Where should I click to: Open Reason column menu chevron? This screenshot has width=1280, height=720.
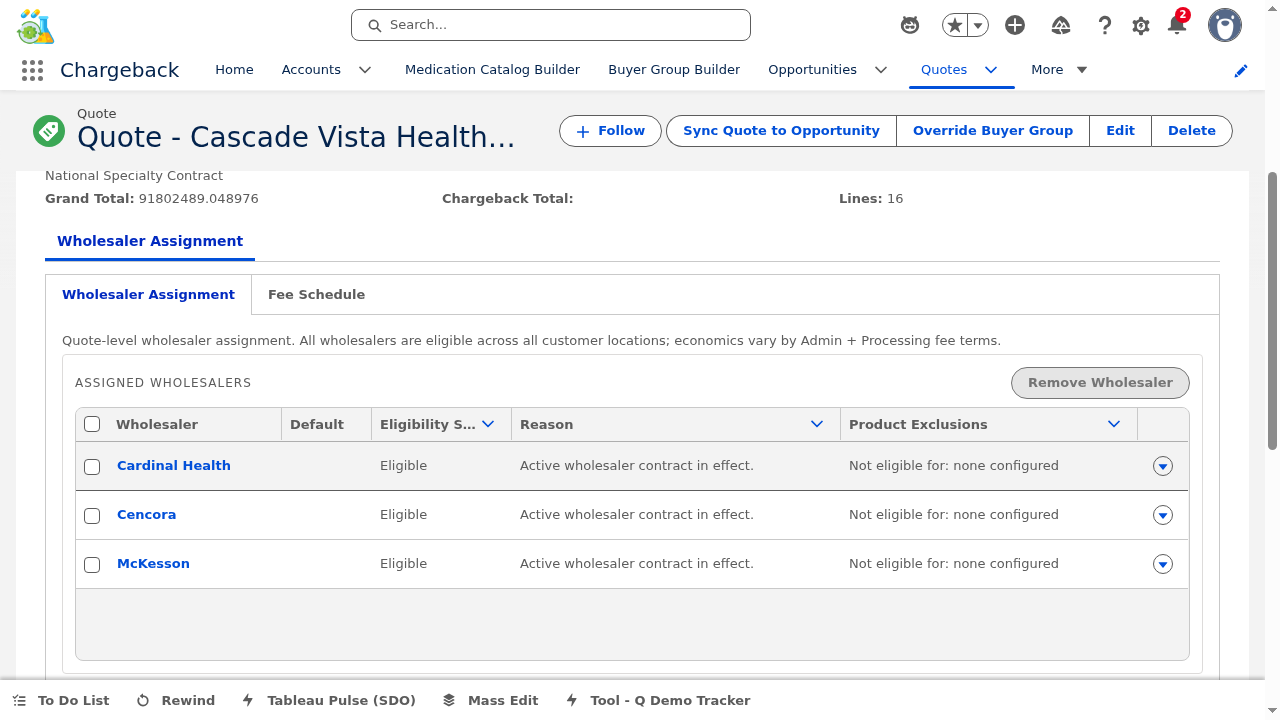tap(817, 424)
